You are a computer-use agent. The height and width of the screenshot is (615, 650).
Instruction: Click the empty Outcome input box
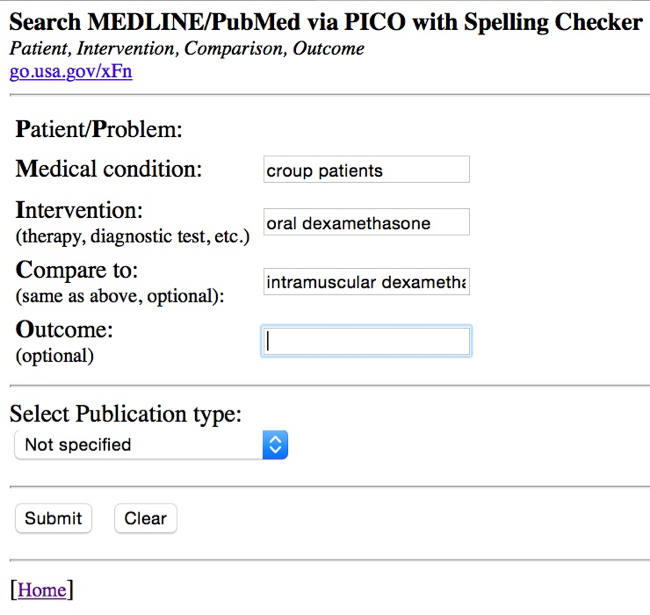pos(366,341)
